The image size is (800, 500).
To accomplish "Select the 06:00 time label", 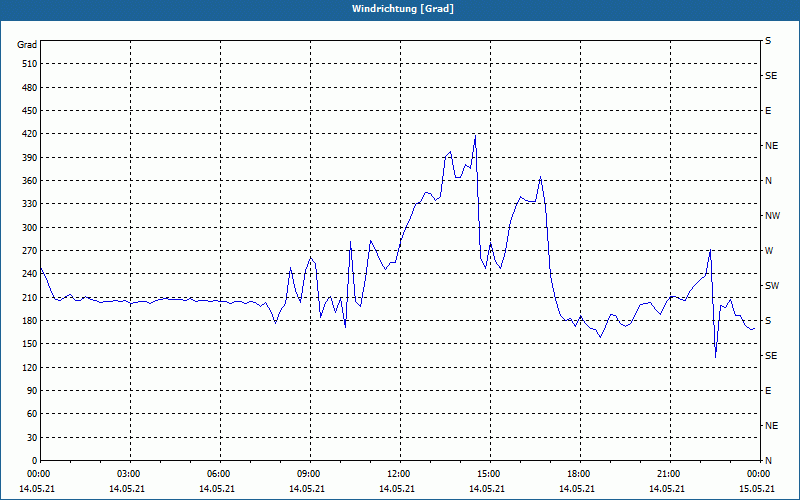I will point(217,474).
